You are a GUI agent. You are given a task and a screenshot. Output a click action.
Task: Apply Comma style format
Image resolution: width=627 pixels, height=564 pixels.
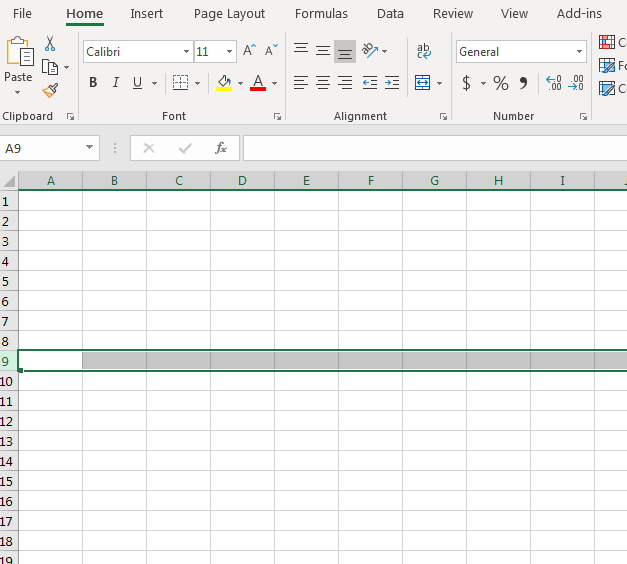pyautogui.click(x=523, y=83)
